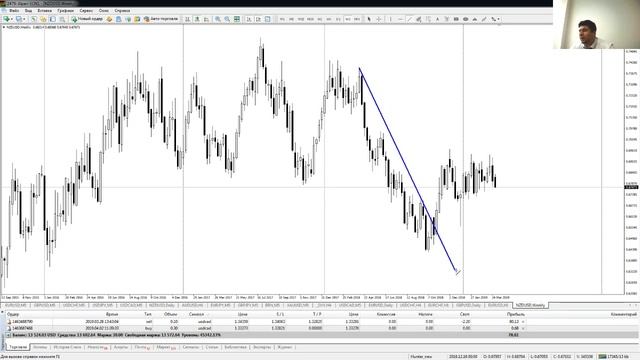The width and height of the screenshot is (640, 360).
Task: Toggle the Авто-торговля button
Action: [161, 19]
